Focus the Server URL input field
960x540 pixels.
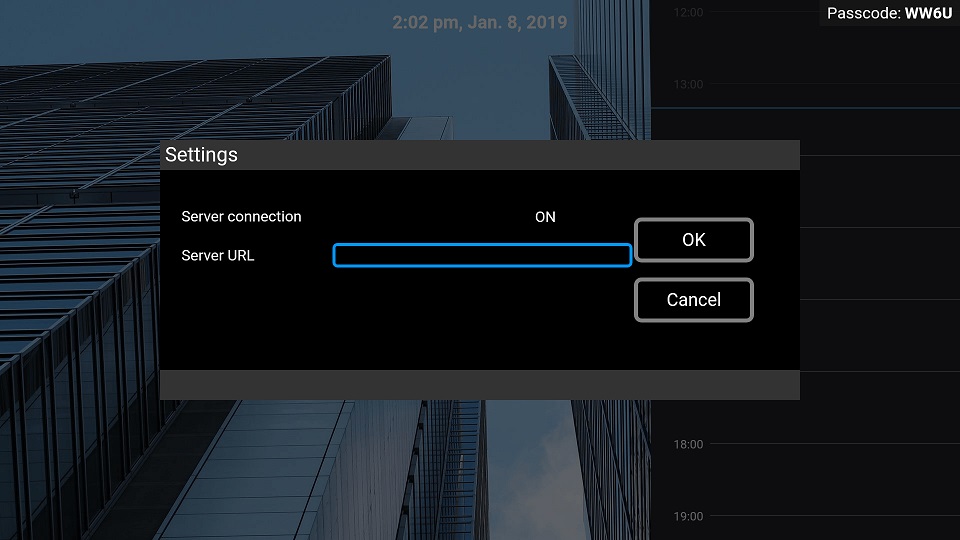482,255
